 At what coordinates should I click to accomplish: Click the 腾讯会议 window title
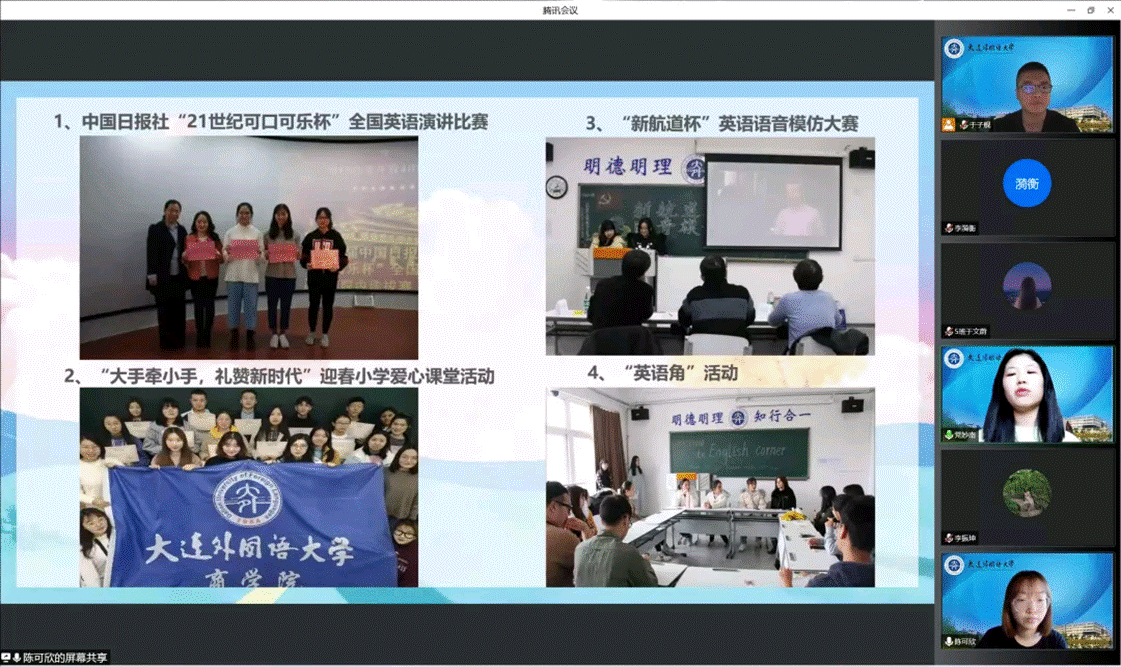[560, 10]
